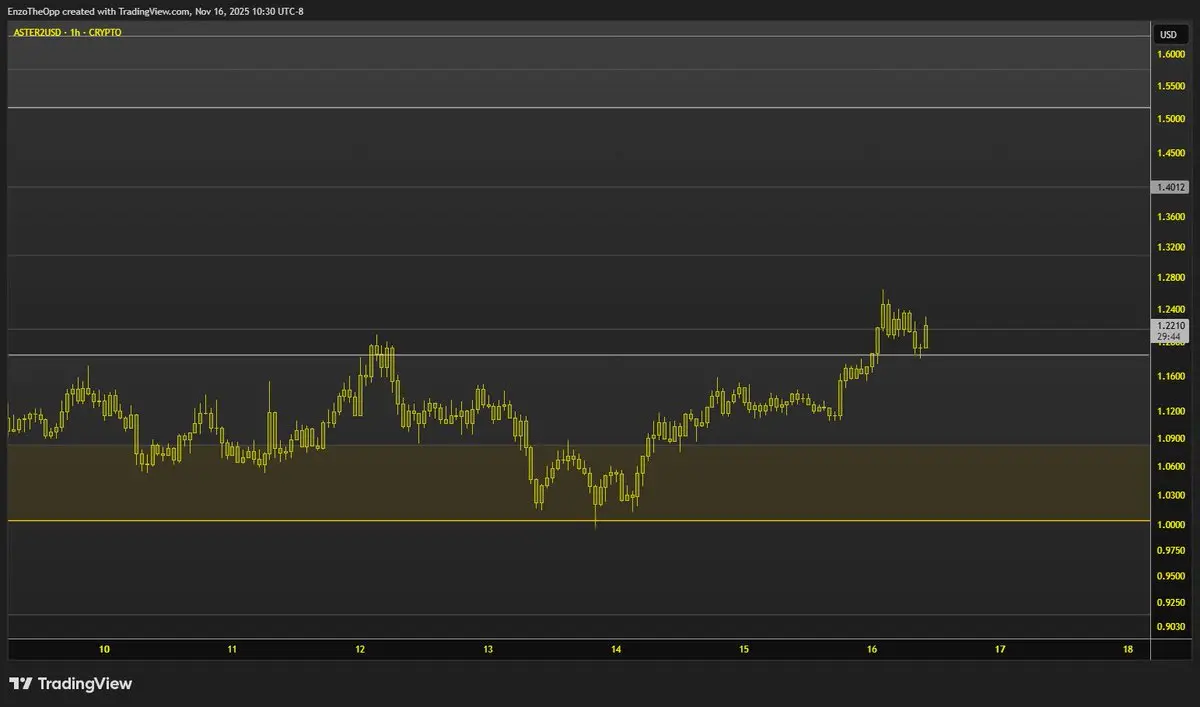Click the 1.0000 price scale label
1200x707 pixels.
pos(1171,526)
